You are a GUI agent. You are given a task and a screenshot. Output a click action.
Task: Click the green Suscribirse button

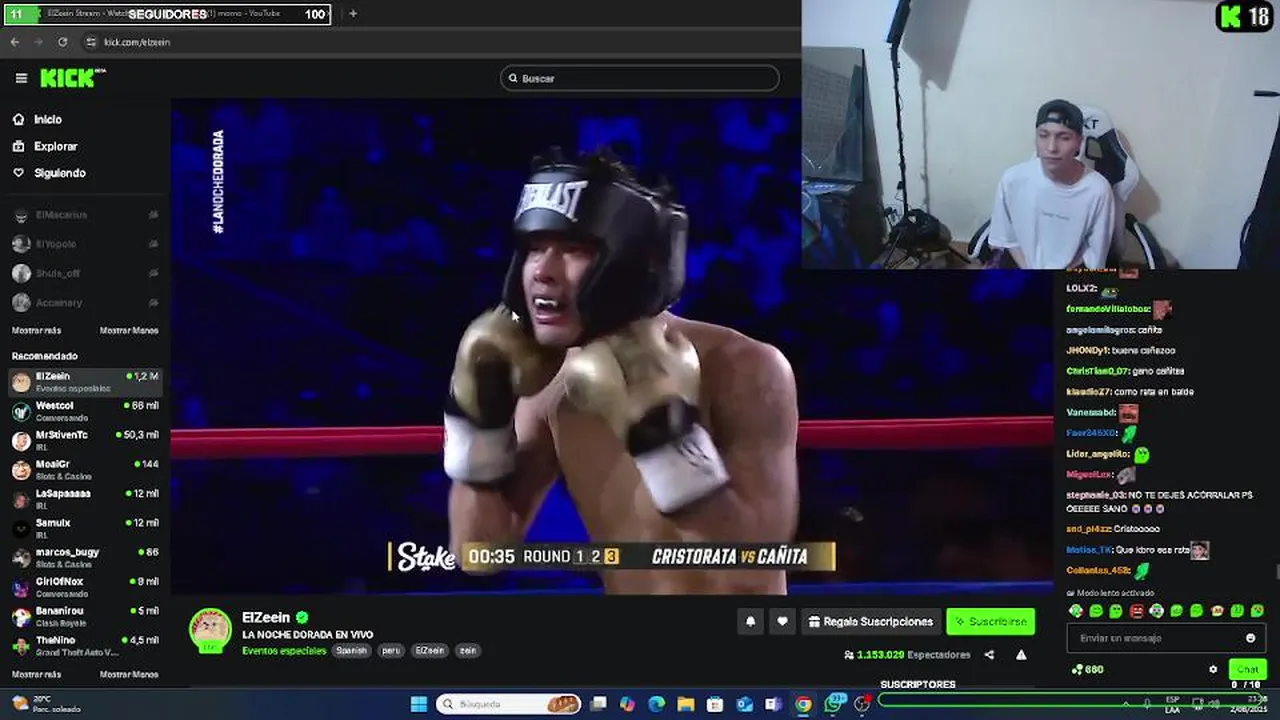point(990,621)
